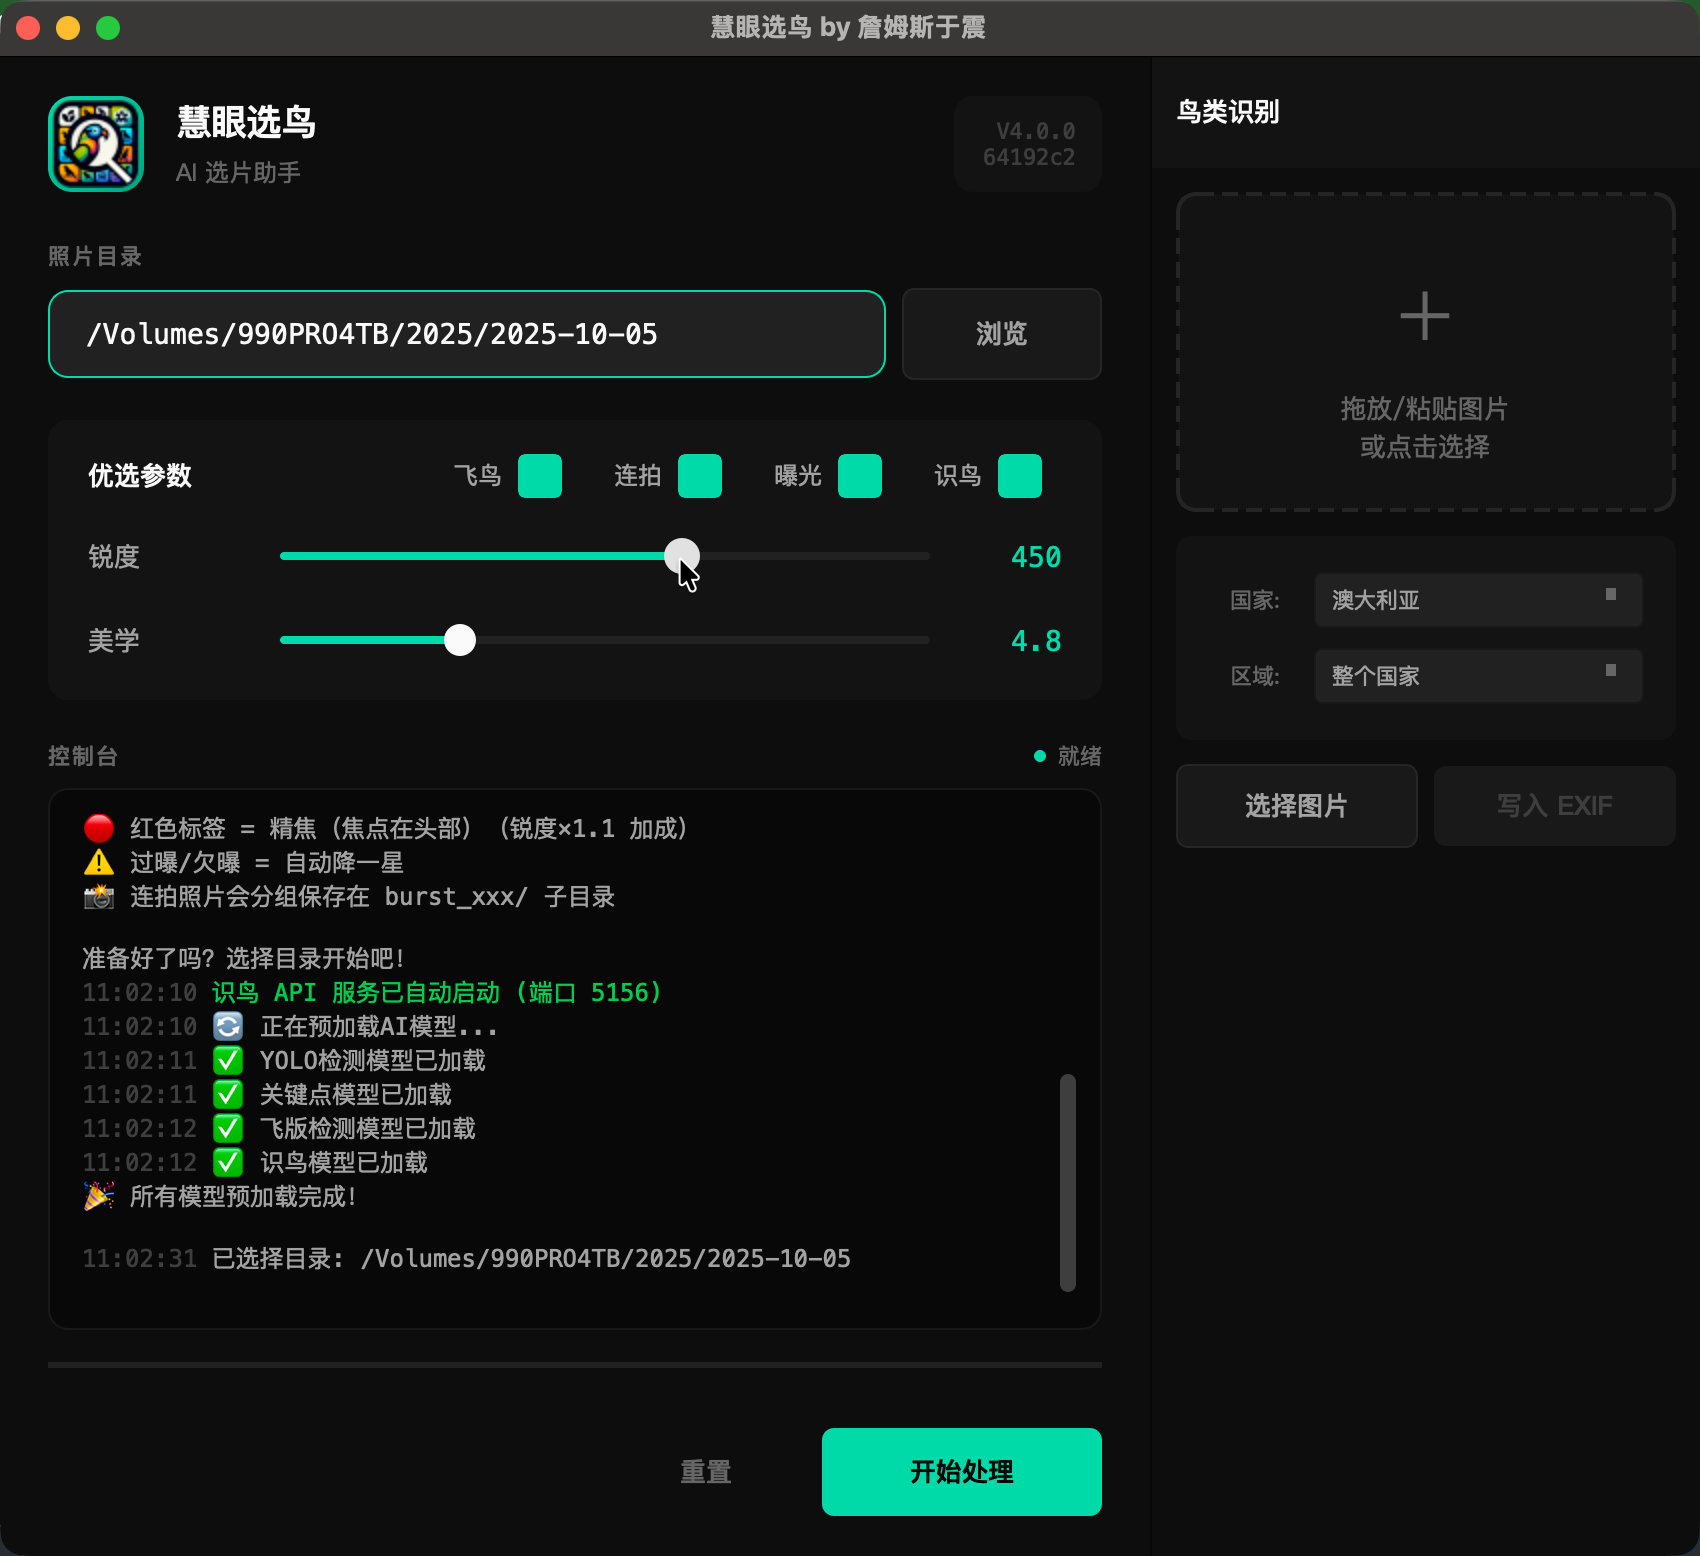Toggle the 识鸟 checkbox
The image size is (1700, 1556).
[1020, 477]
